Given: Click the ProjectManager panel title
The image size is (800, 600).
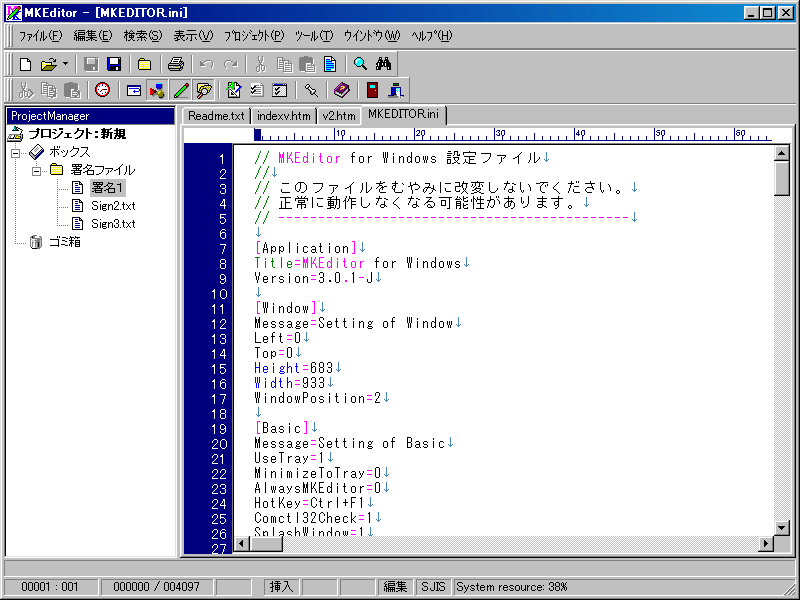Looking at the screenshot, I should click(x=90, y=116).
